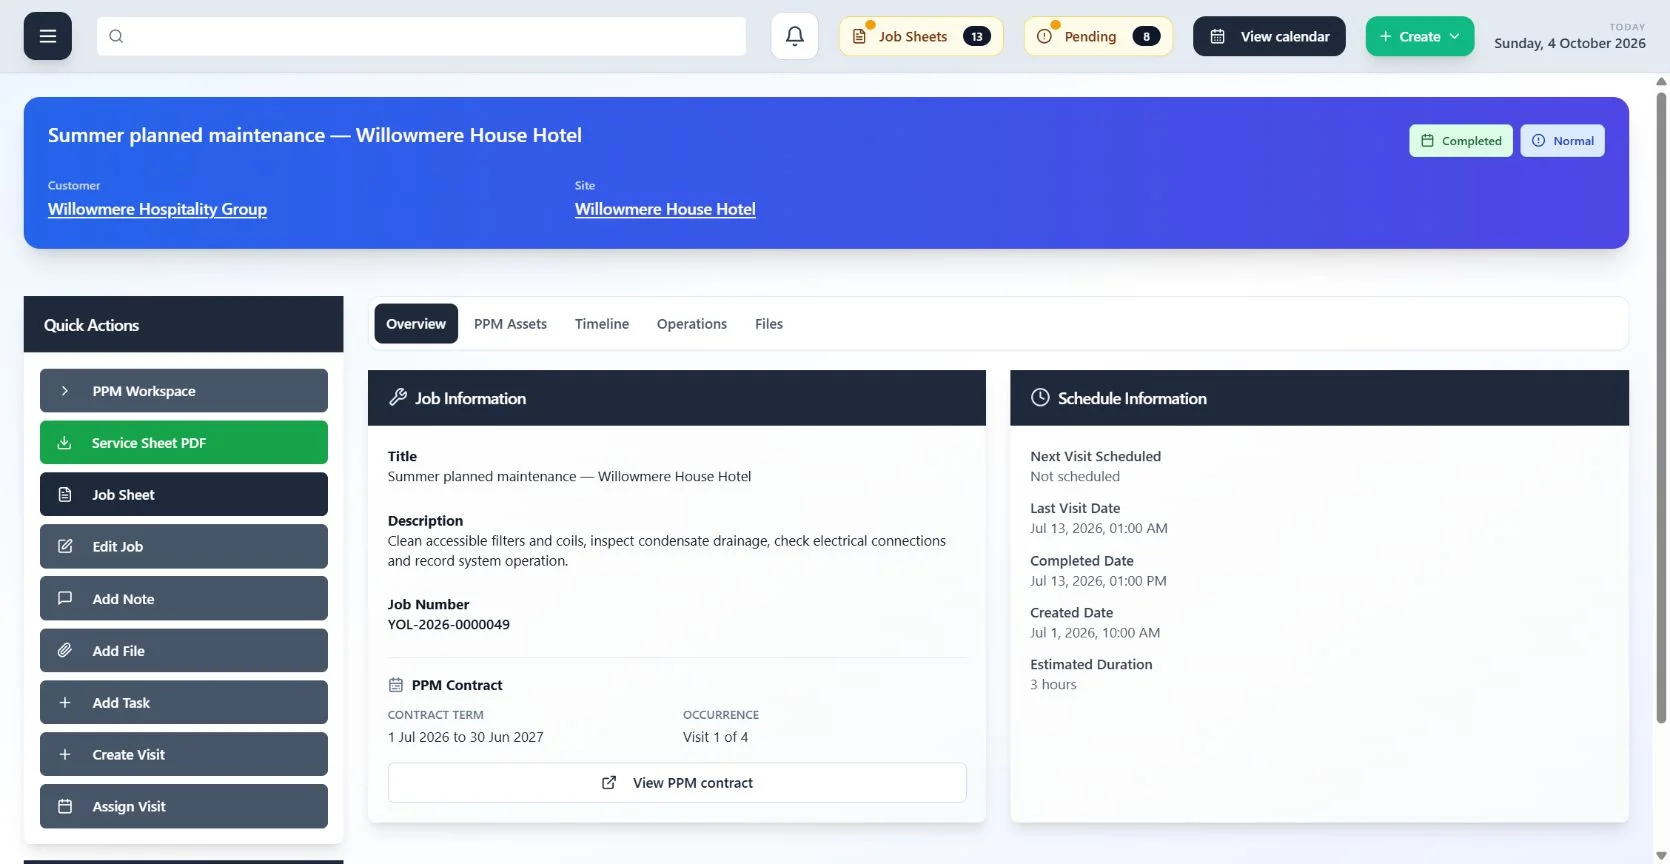Open the Pending counter button
Viewport: 1670px width, 864px height.
pyautogui.click(x=1098, y=36)
